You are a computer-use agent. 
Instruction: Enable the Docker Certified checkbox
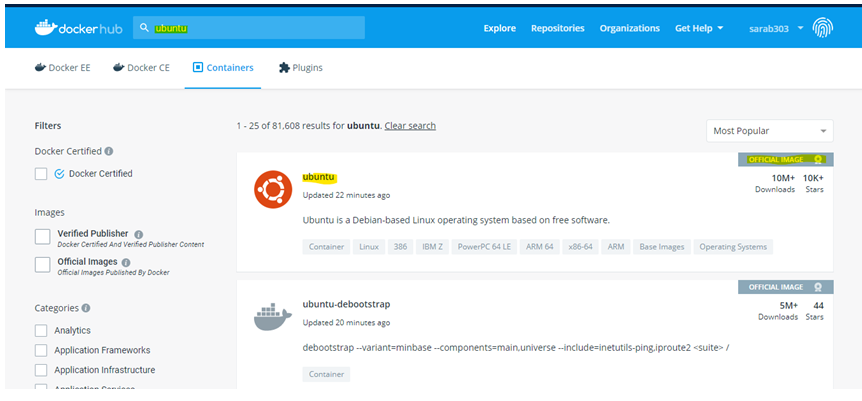point(41,174)
